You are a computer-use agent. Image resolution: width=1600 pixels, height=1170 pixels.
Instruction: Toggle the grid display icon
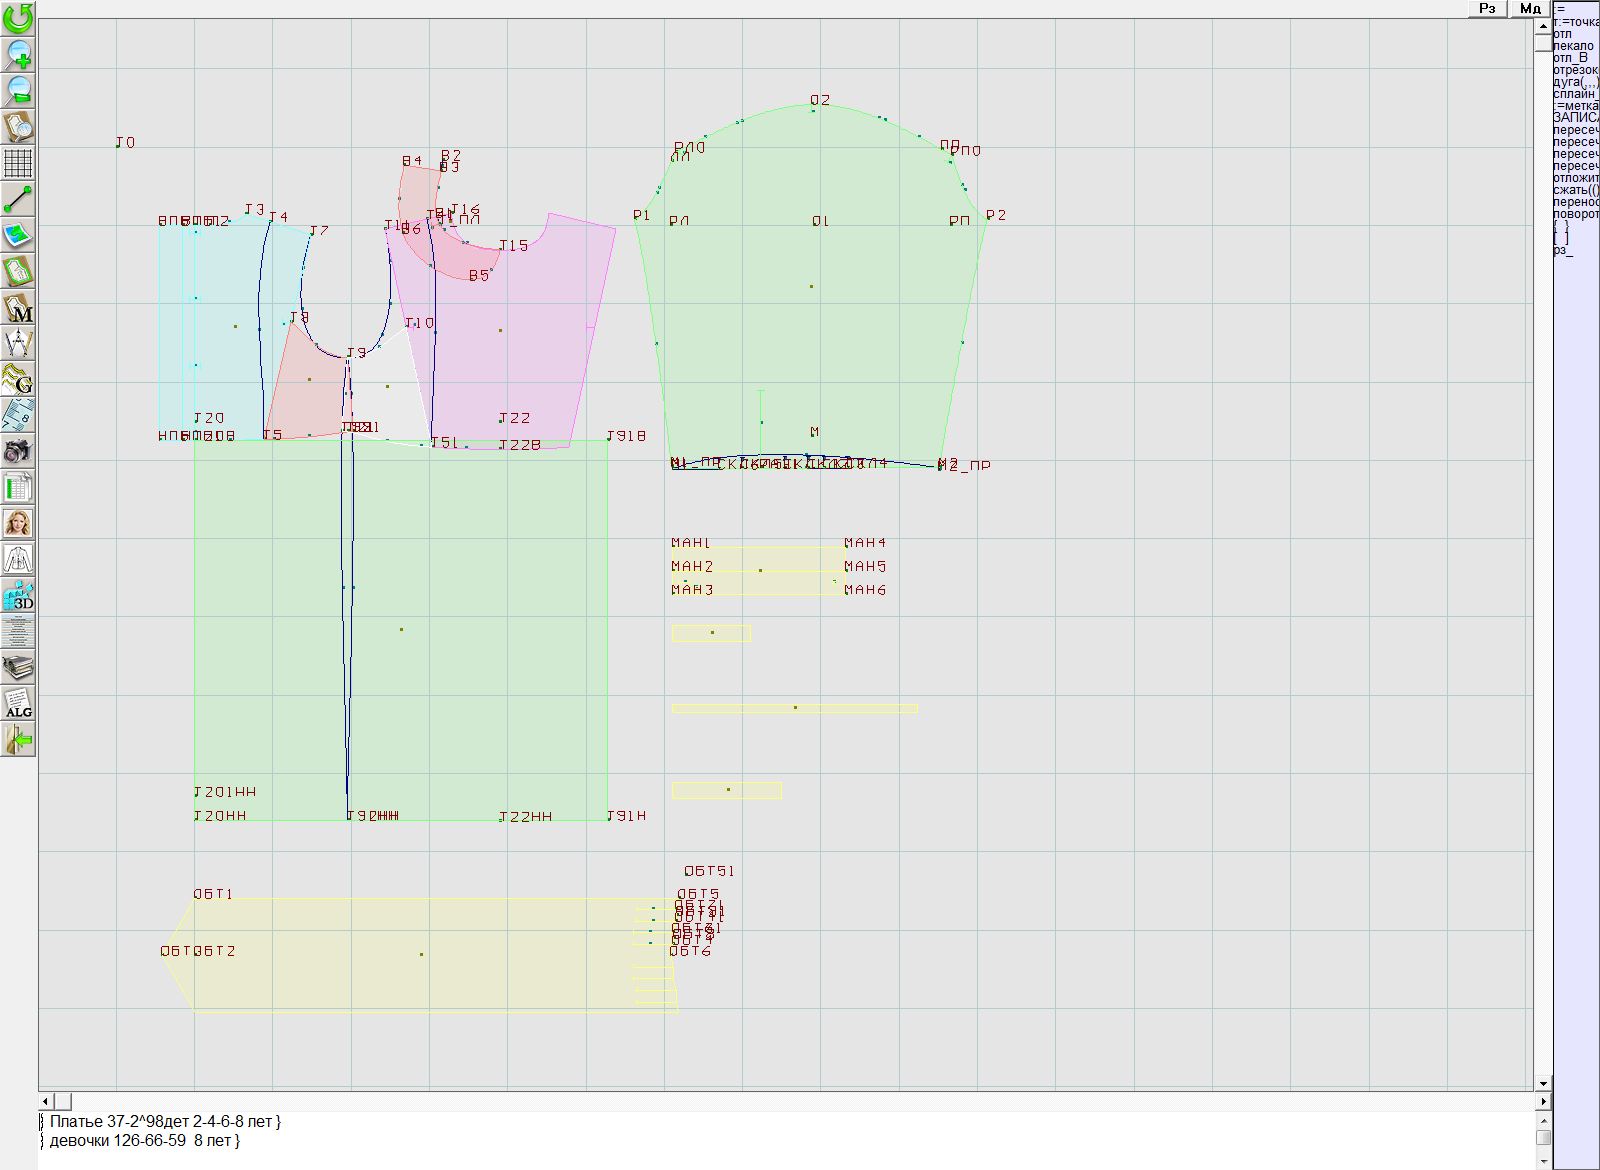click(x=18, y=163)
